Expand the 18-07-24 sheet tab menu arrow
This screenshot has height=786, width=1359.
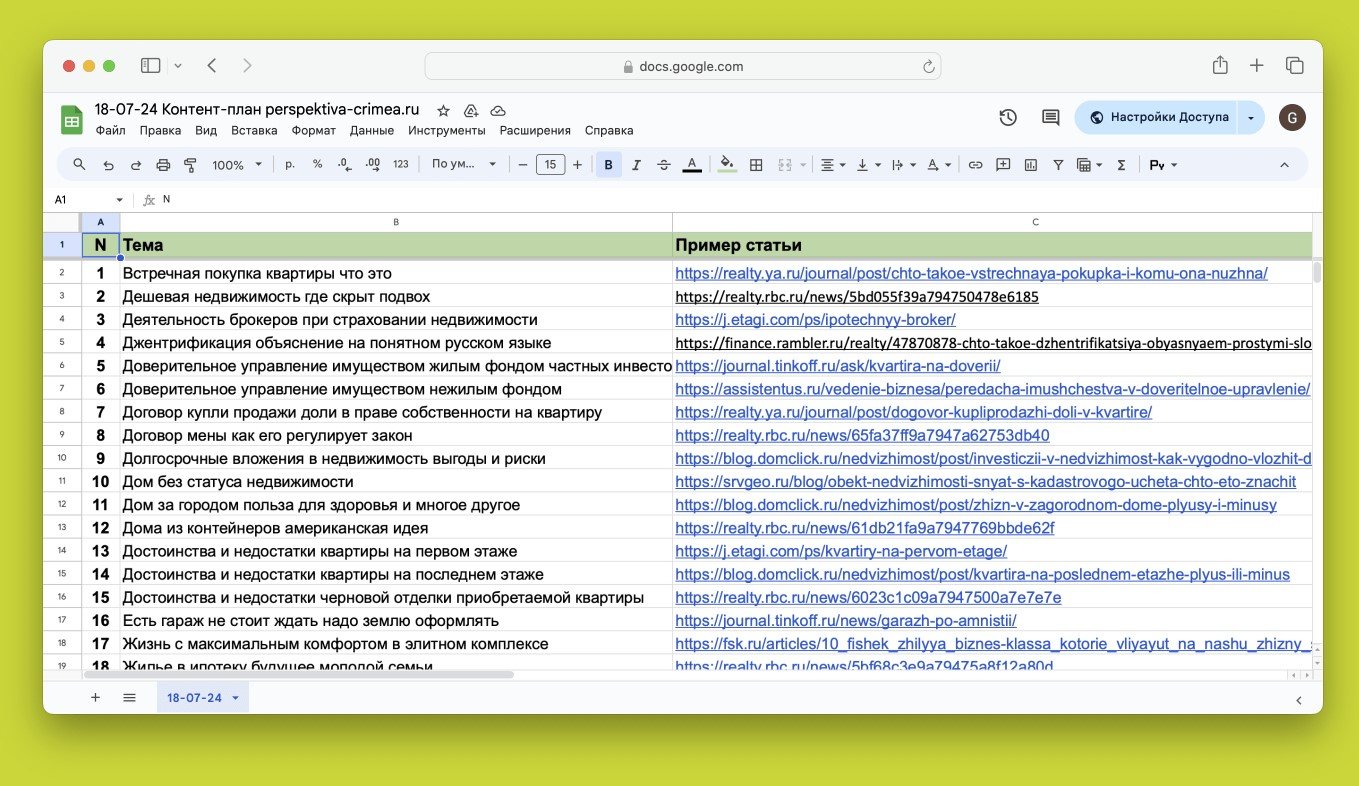pos(235,698)
